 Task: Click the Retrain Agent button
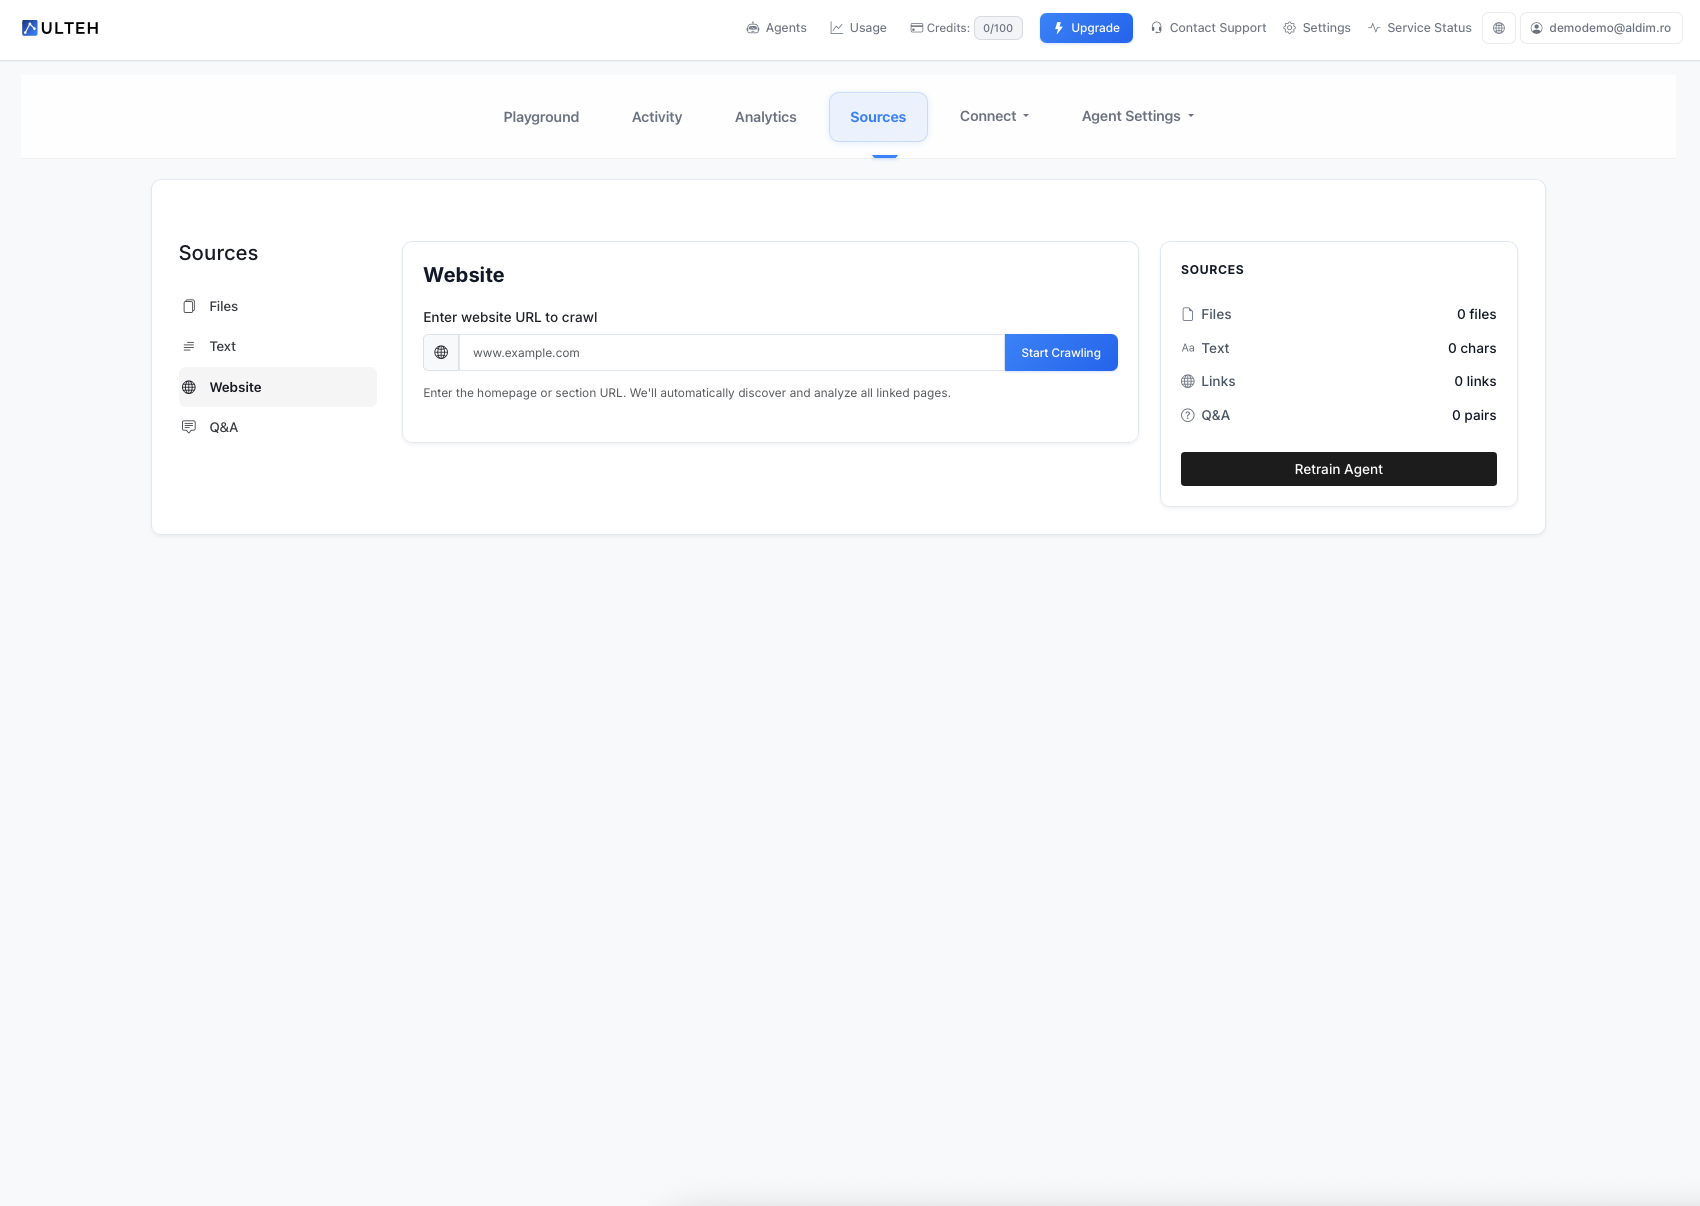tap(1338, 469)
